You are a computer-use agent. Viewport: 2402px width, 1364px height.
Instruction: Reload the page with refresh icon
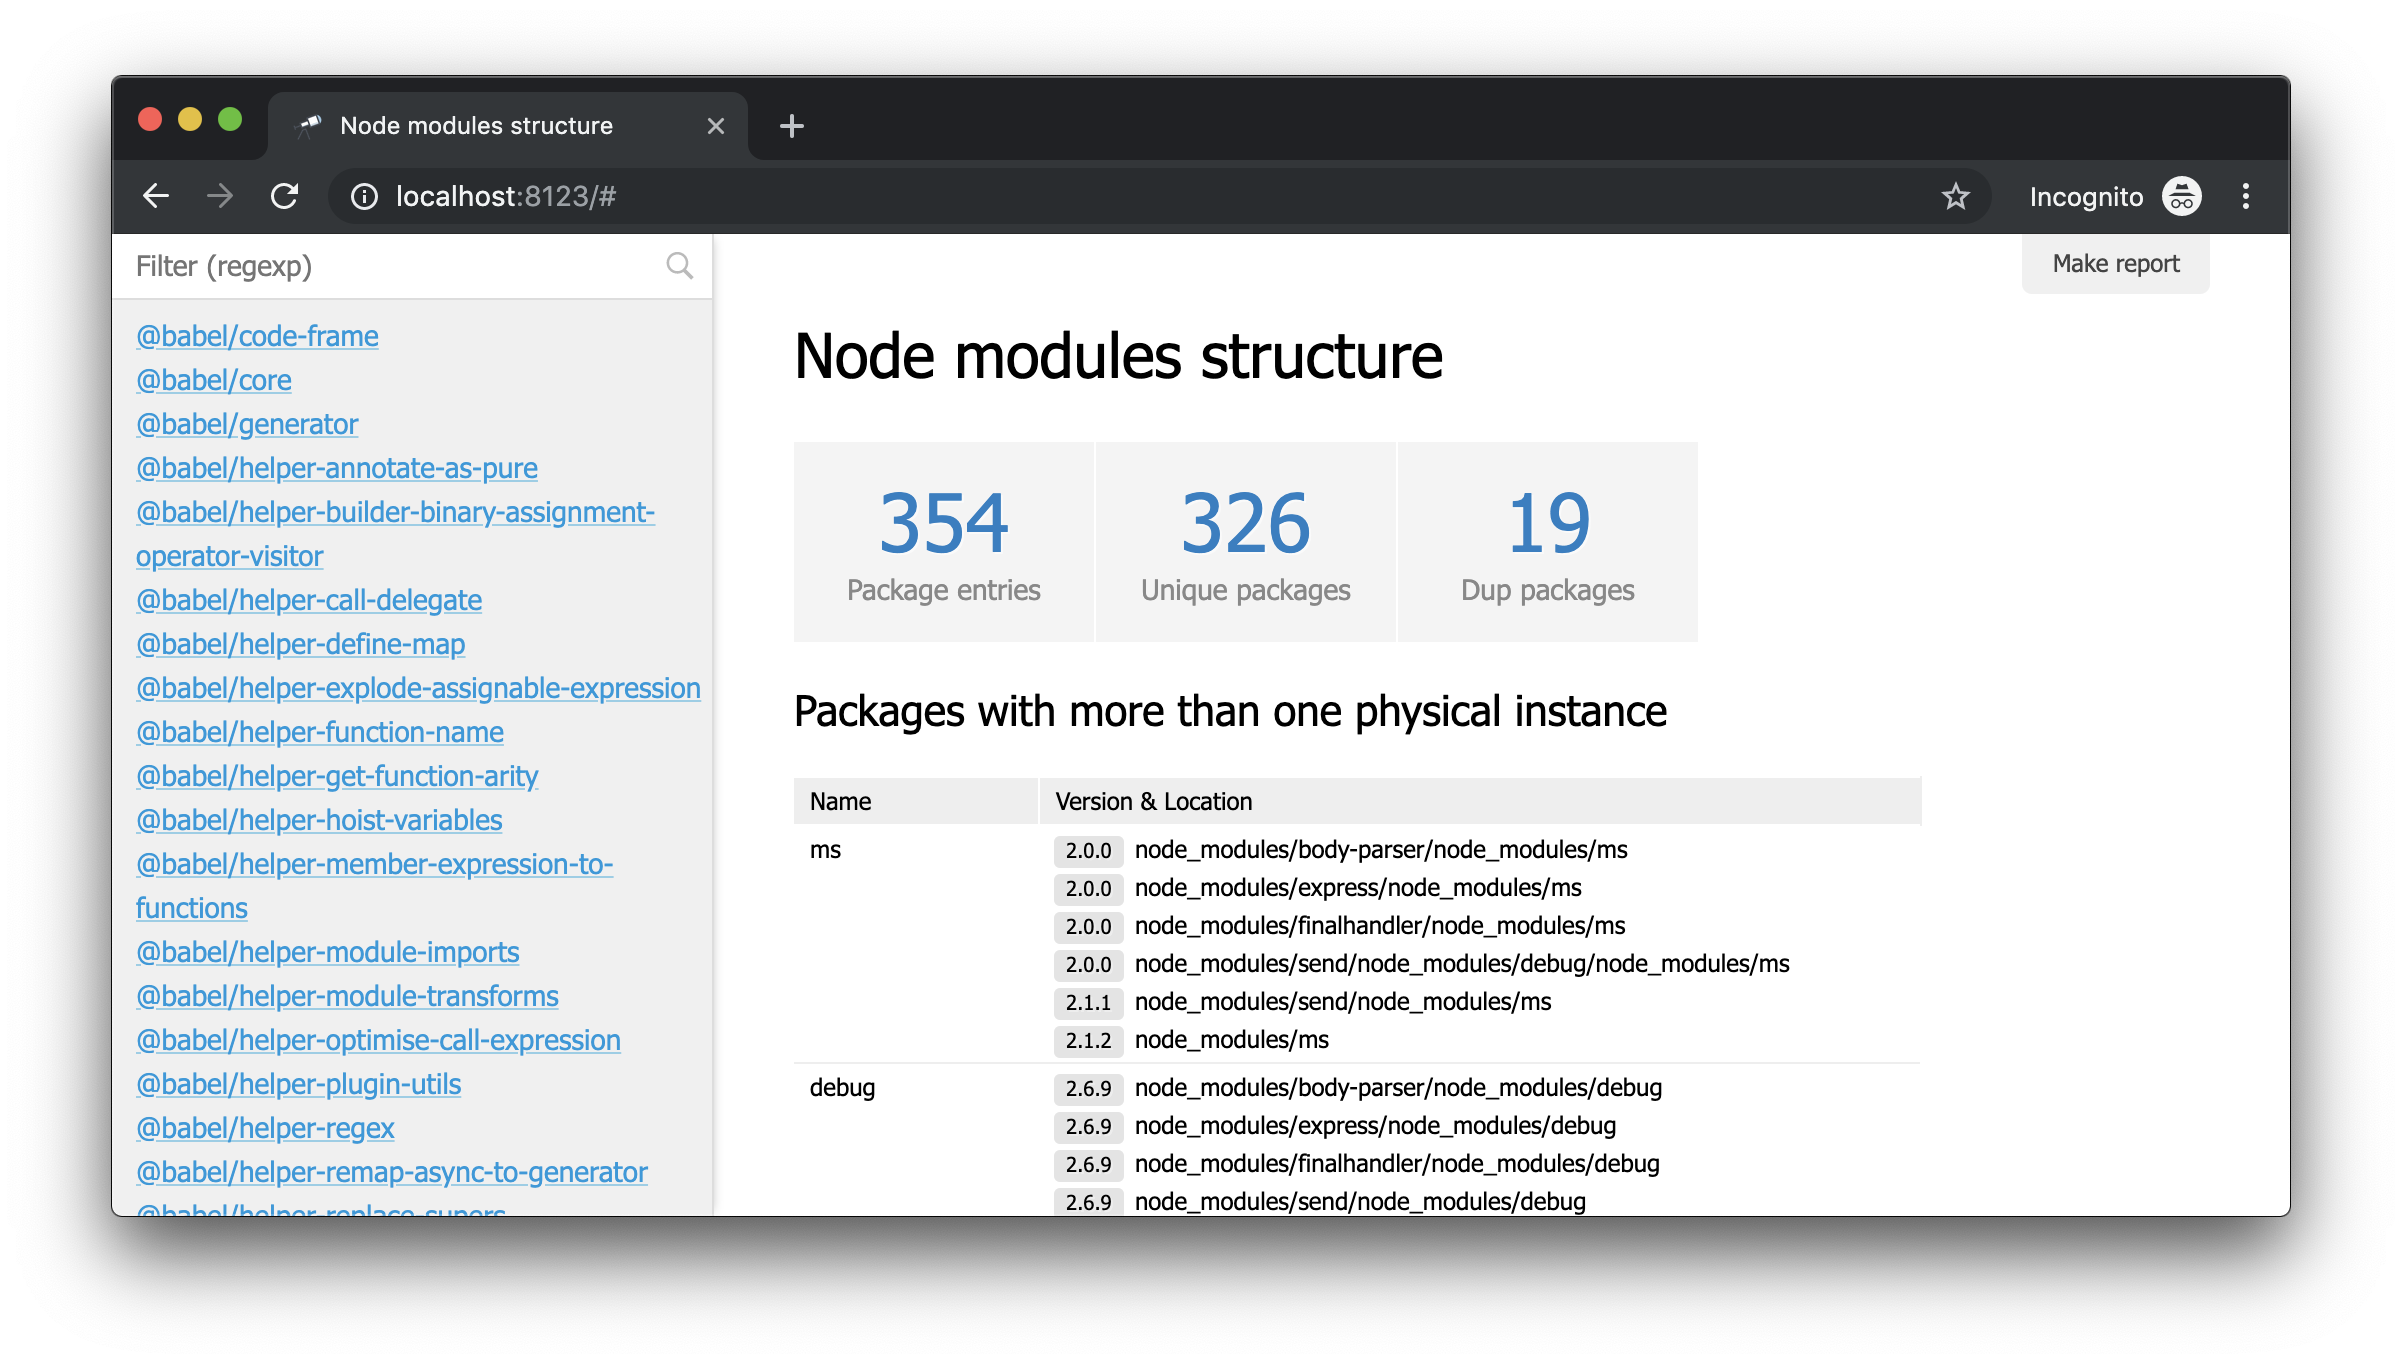tap(285, 196)
